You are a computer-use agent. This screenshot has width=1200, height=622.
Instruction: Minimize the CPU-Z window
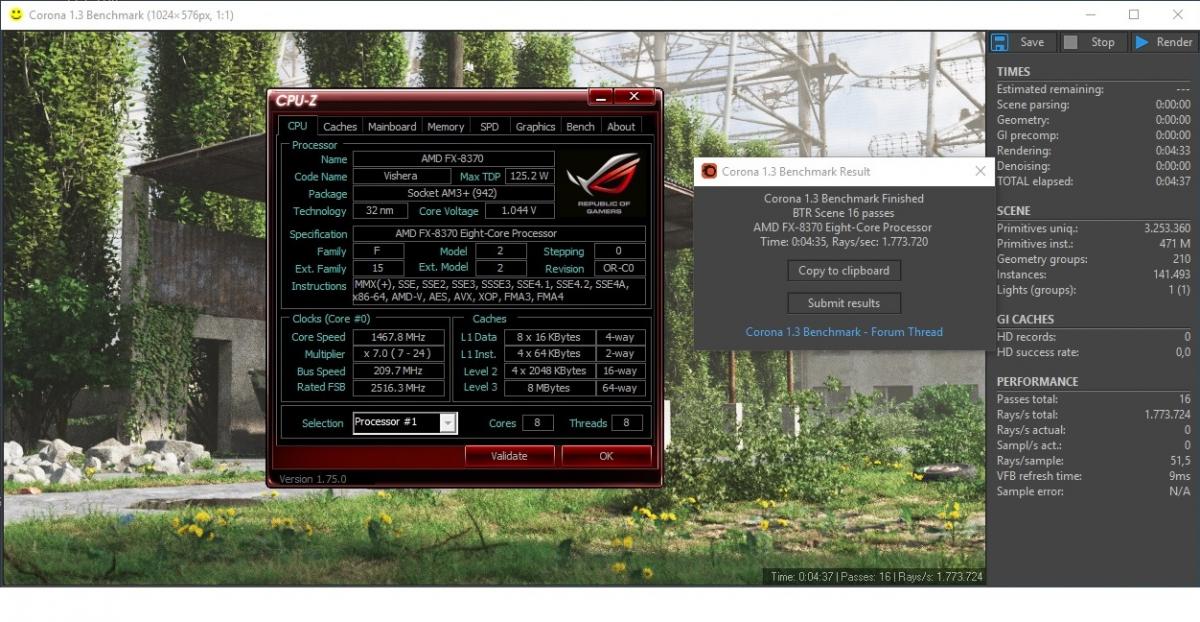(601, 96)
